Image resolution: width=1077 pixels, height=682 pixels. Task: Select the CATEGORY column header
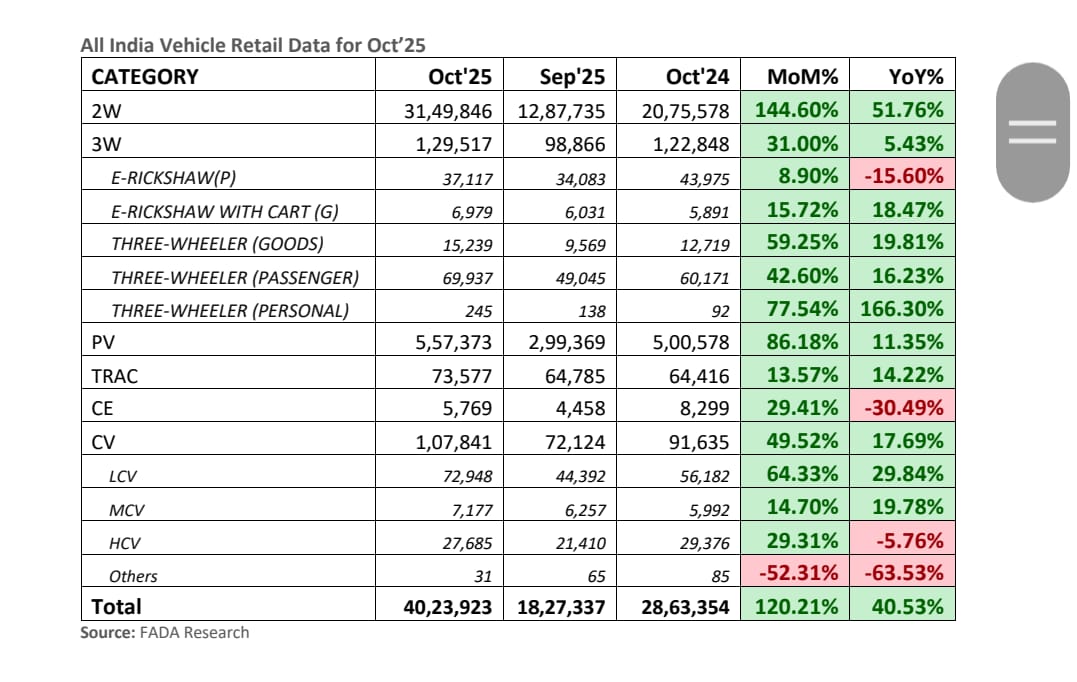click(x=145, y=77)
